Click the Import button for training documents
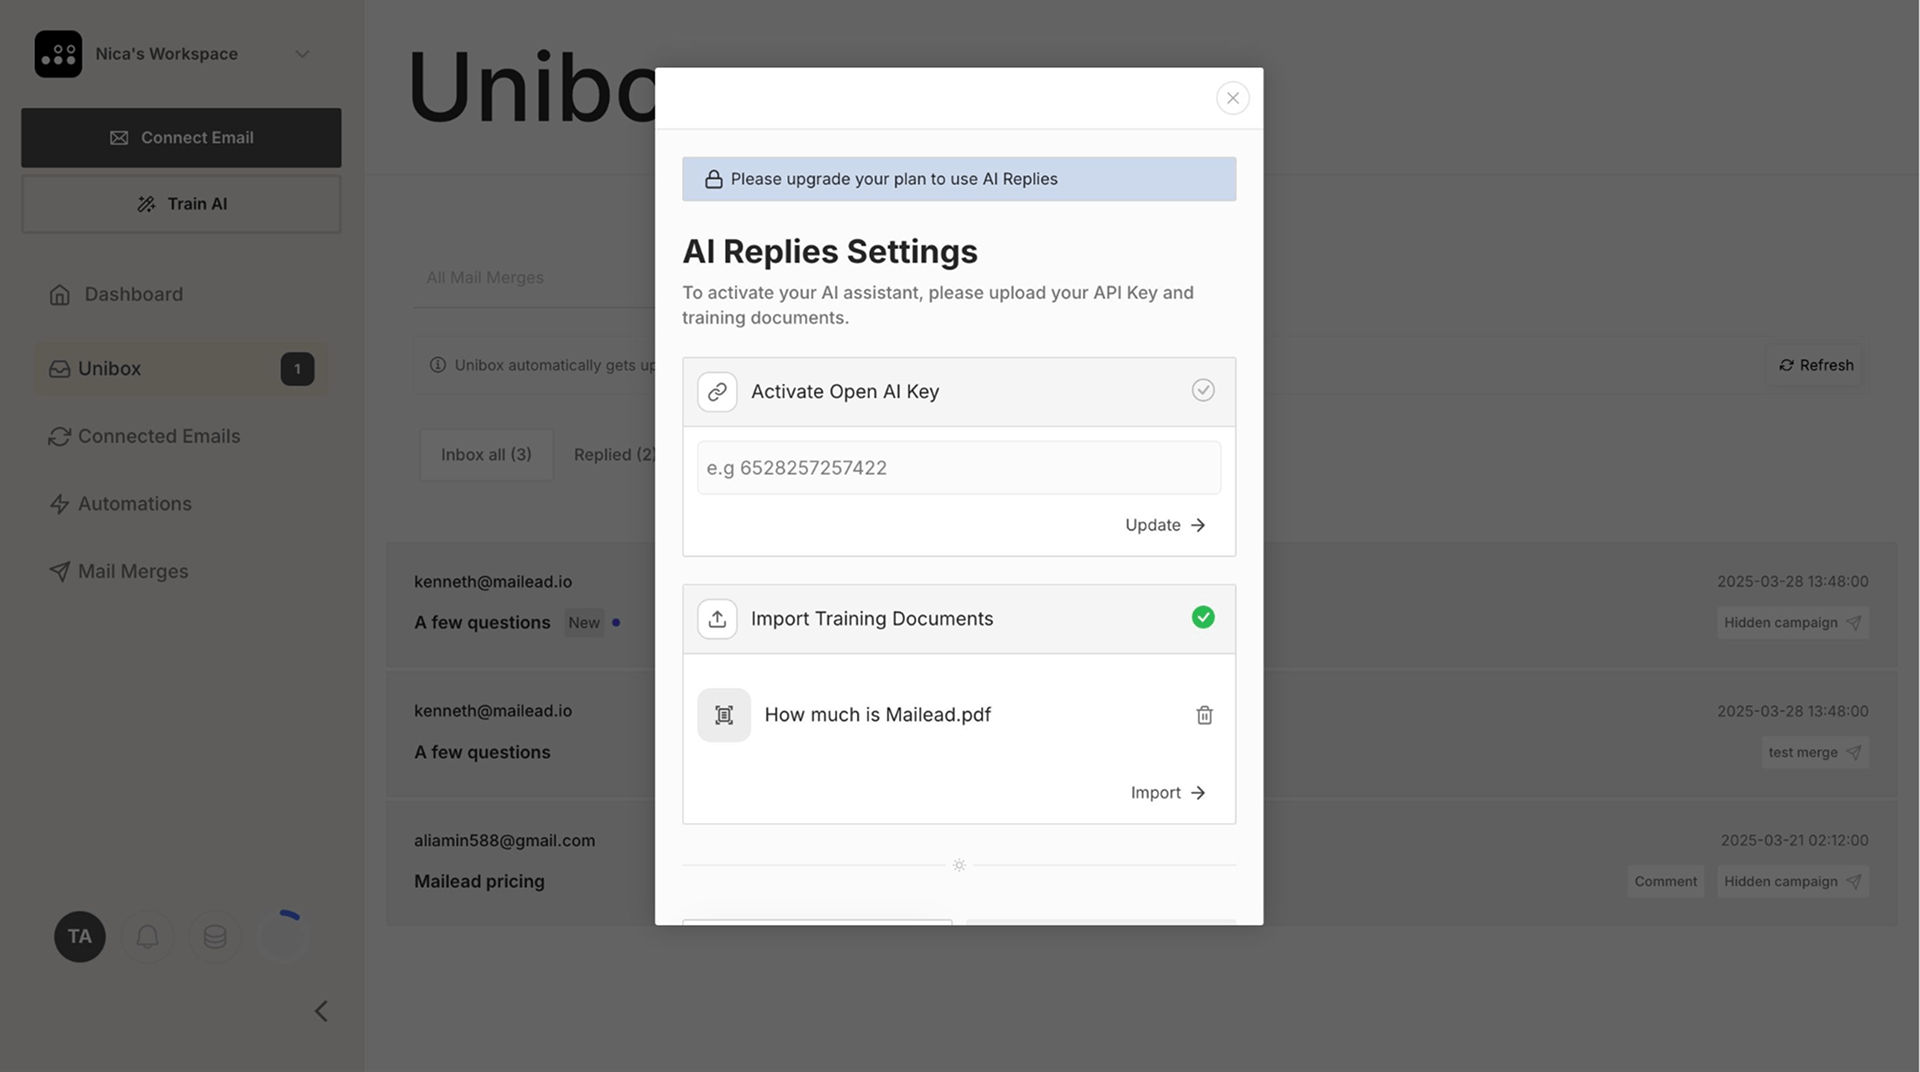This screenshot has width=1920, height=1072. point(1167,793)
